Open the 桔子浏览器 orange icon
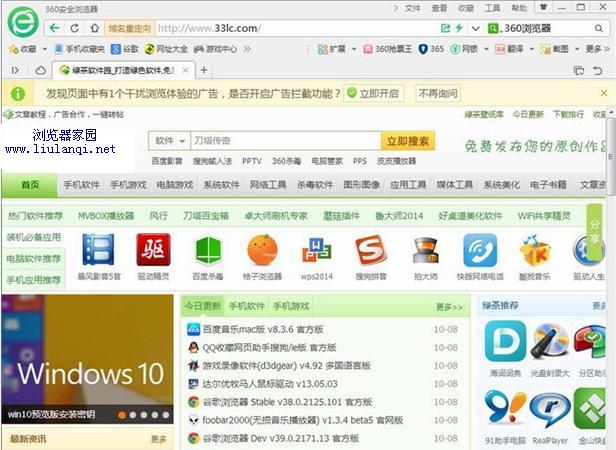 pos(262,250)
